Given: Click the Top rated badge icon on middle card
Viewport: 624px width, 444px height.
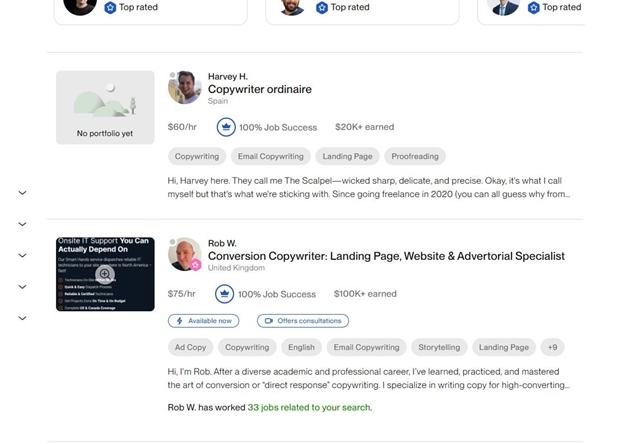Looking at the screenshot, I should [x=322, y=8].
